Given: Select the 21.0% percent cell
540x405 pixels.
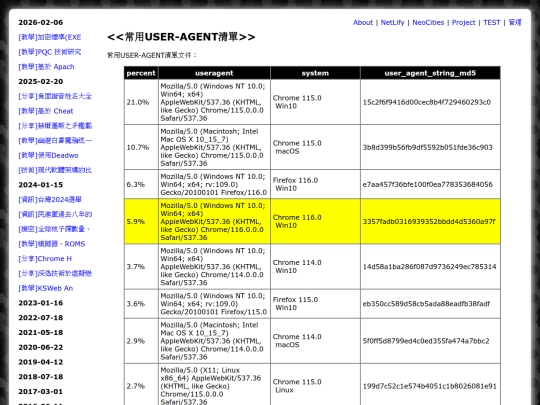Looking at the screenshot, I should click(141, 102).
